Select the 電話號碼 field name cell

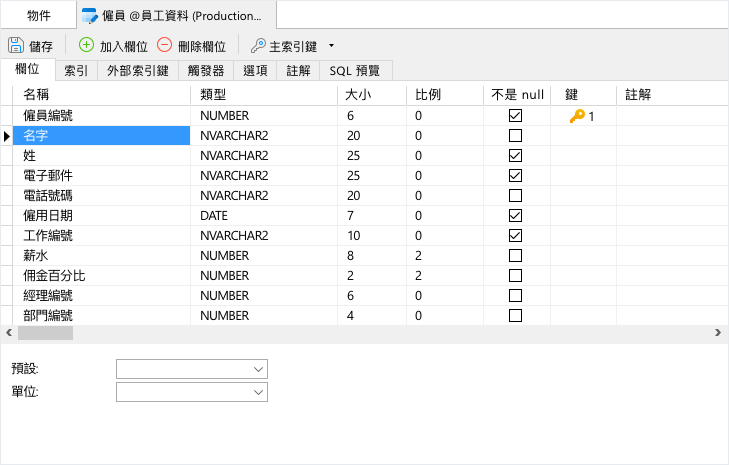pos(101,196)
